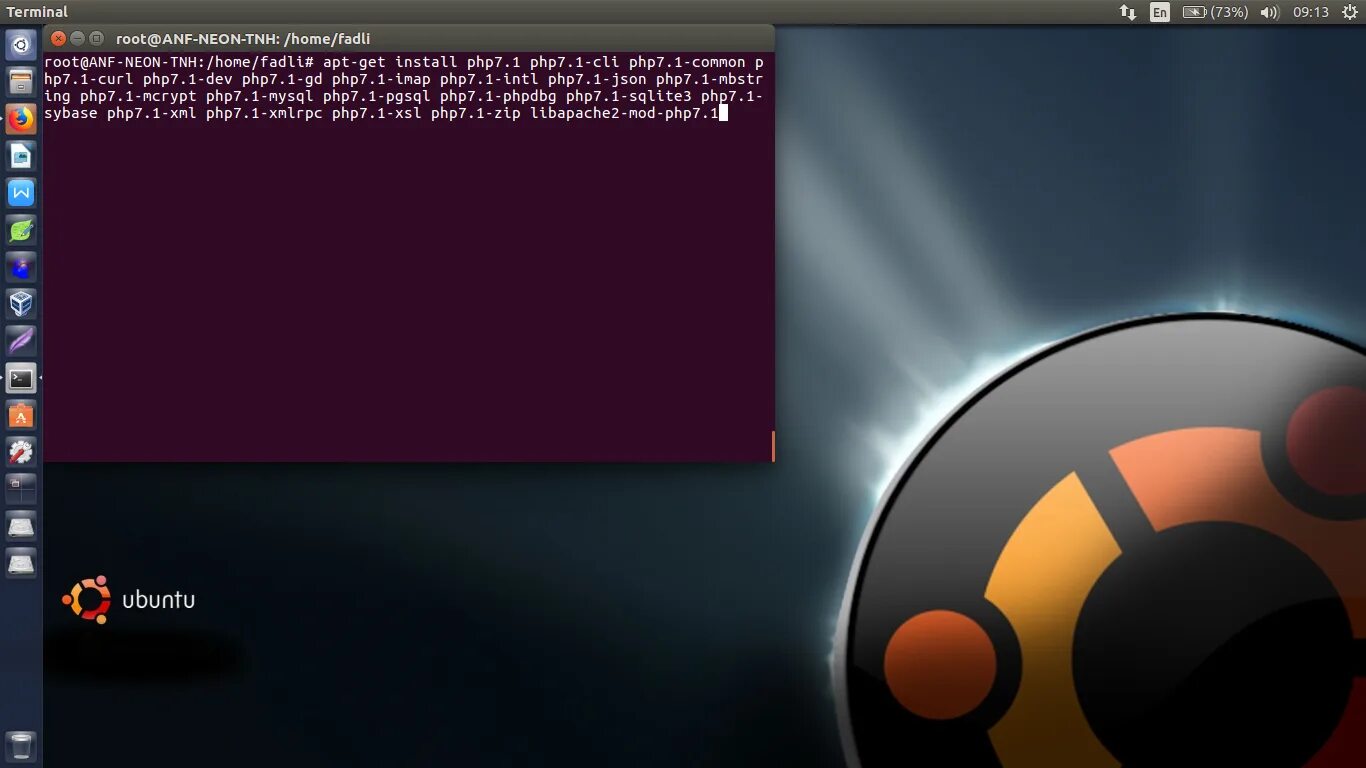The width and height of the screenshot is (1366, 768).
Task: Click "php7.1-zip" in terminal command
Action: pyautogui.click(x=476, y=113)
